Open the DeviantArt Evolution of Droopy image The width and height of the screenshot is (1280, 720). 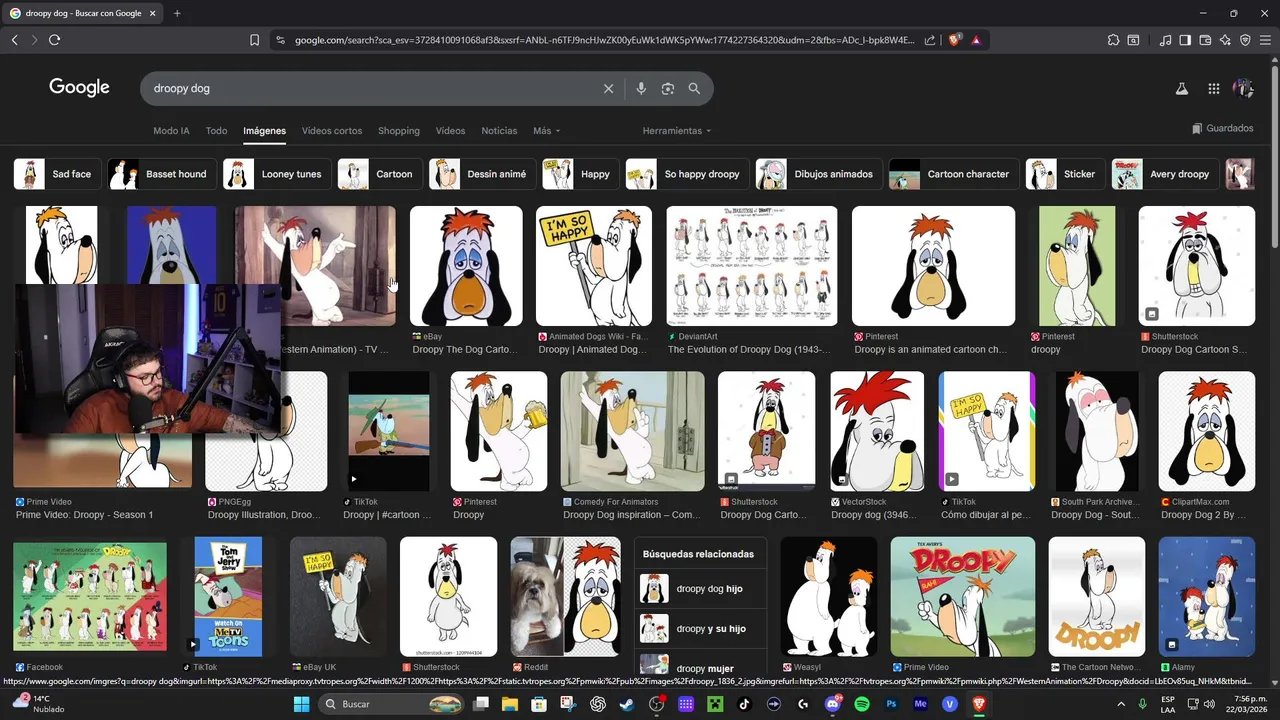point(752,266)
